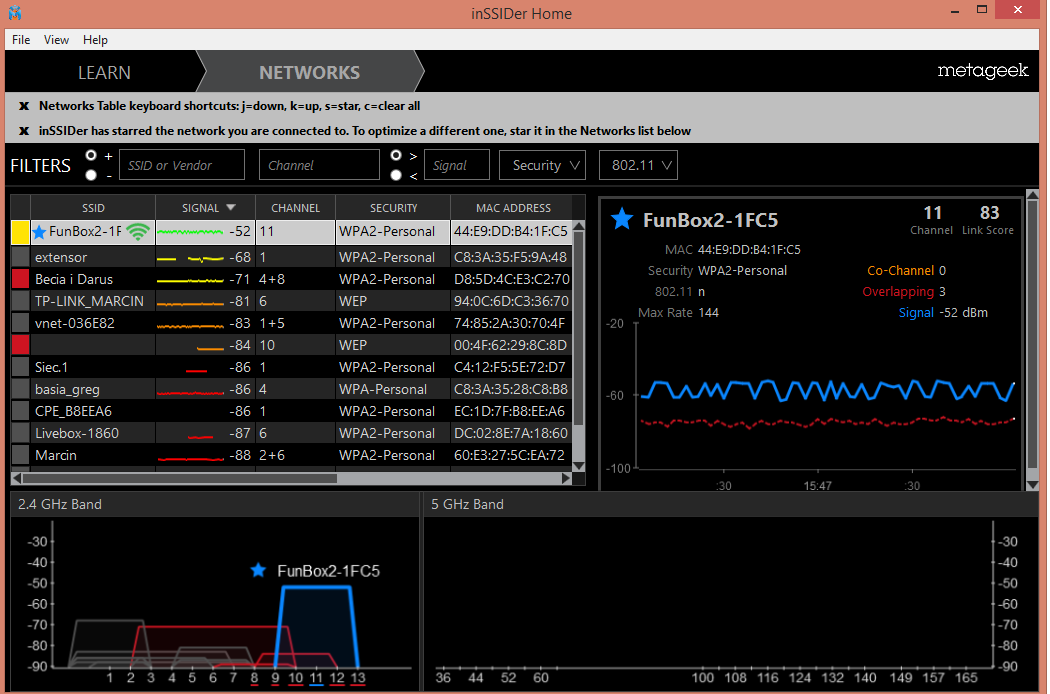Click SIGNAL column sort arrow
The image size is (1050, 694).
pyautogui.click(x=231, y=208)
